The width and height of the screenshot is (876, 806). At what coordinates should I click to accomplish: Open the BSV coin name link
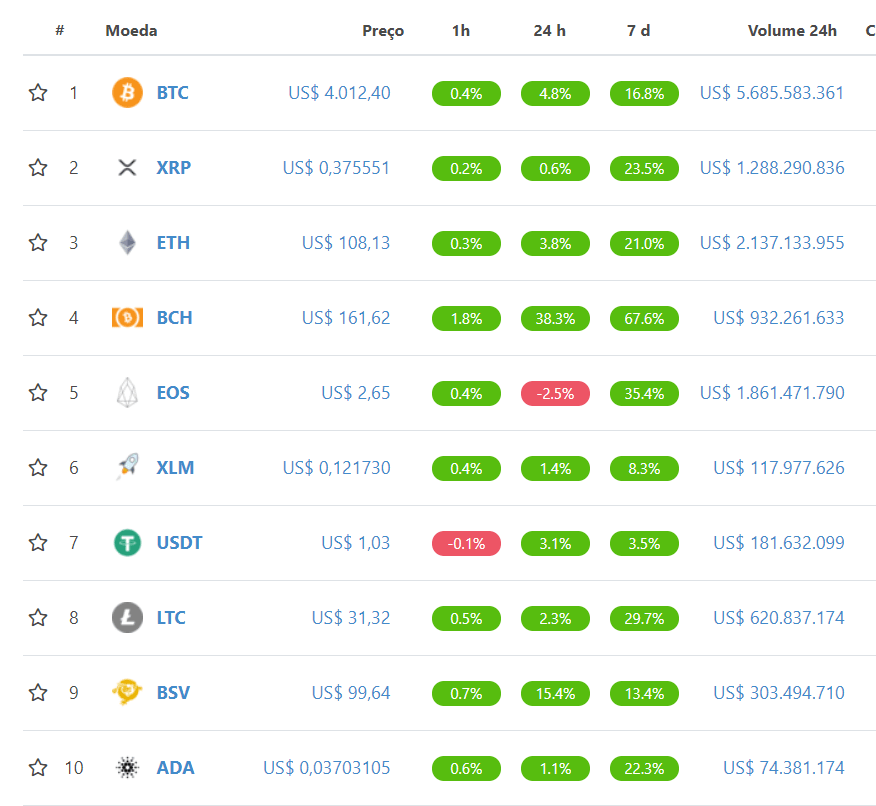coord(173,693)
